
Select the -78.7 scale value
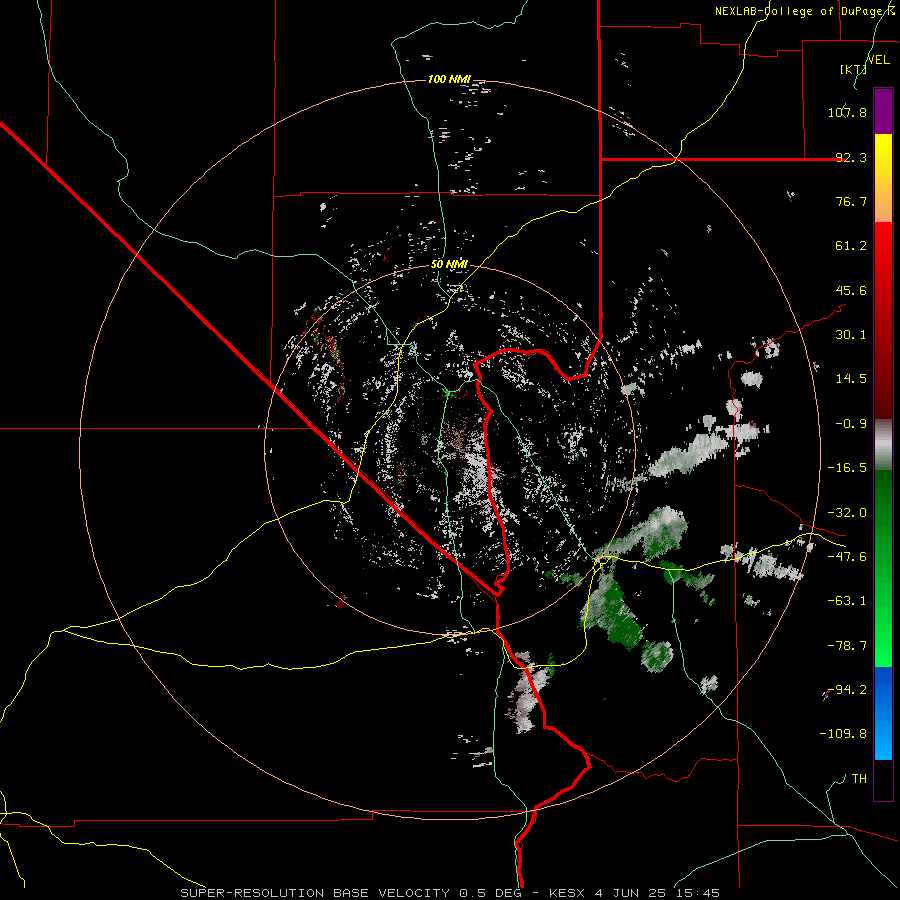tap(847, 646)
